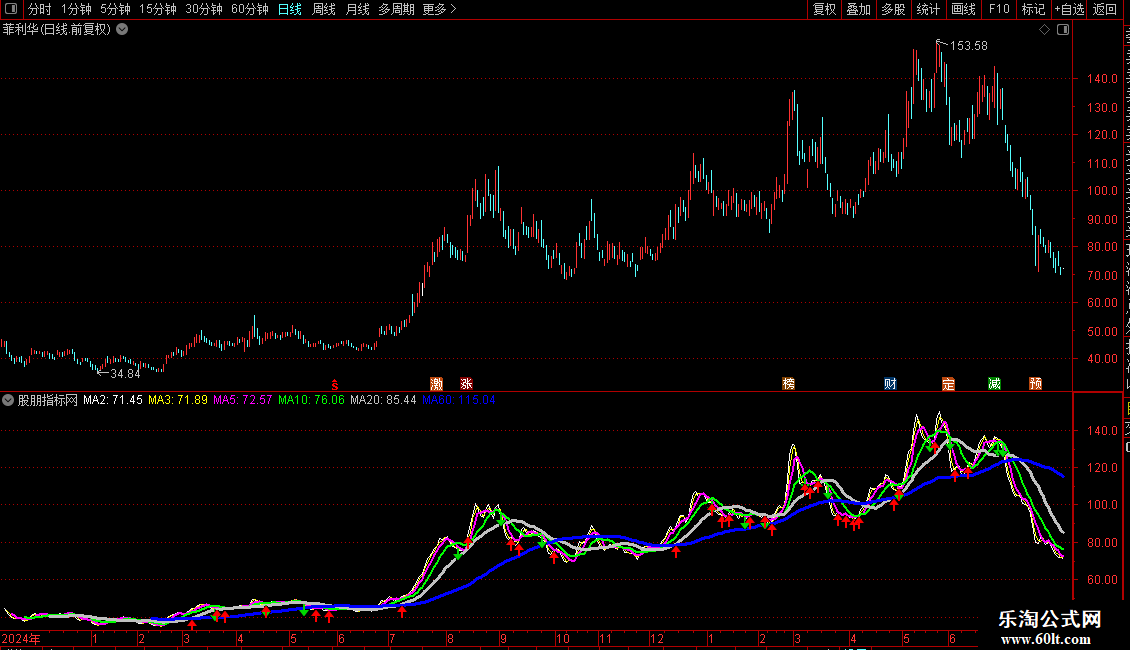
Task: Open the 统计 statistics tool
Action: point(927,9)
